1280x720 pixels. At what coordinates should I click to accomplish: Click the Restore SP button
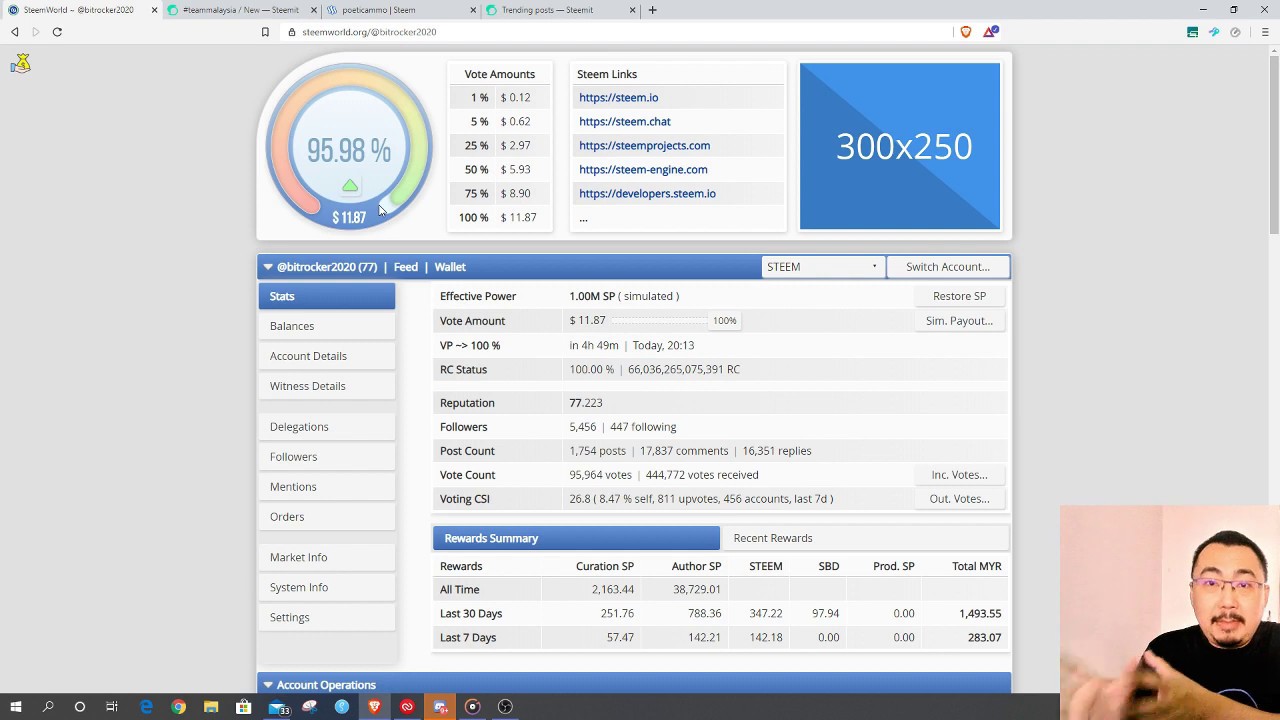click(x=959, y=296)
